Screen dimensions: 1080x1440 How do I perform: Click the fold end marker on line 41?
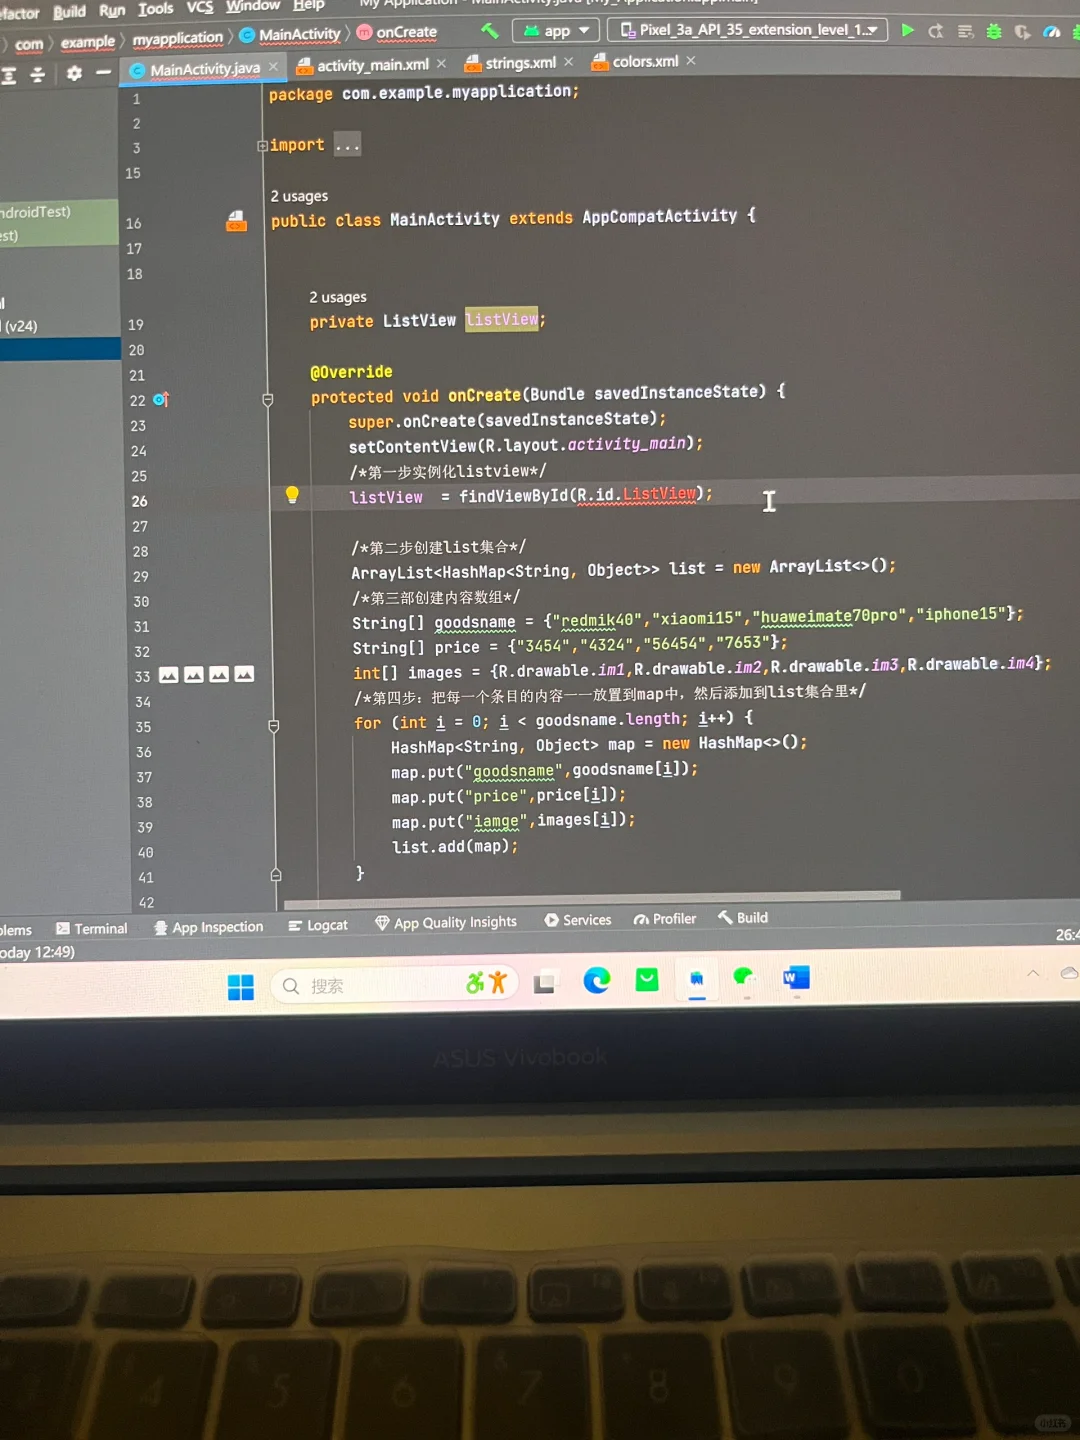pos(276,875)
